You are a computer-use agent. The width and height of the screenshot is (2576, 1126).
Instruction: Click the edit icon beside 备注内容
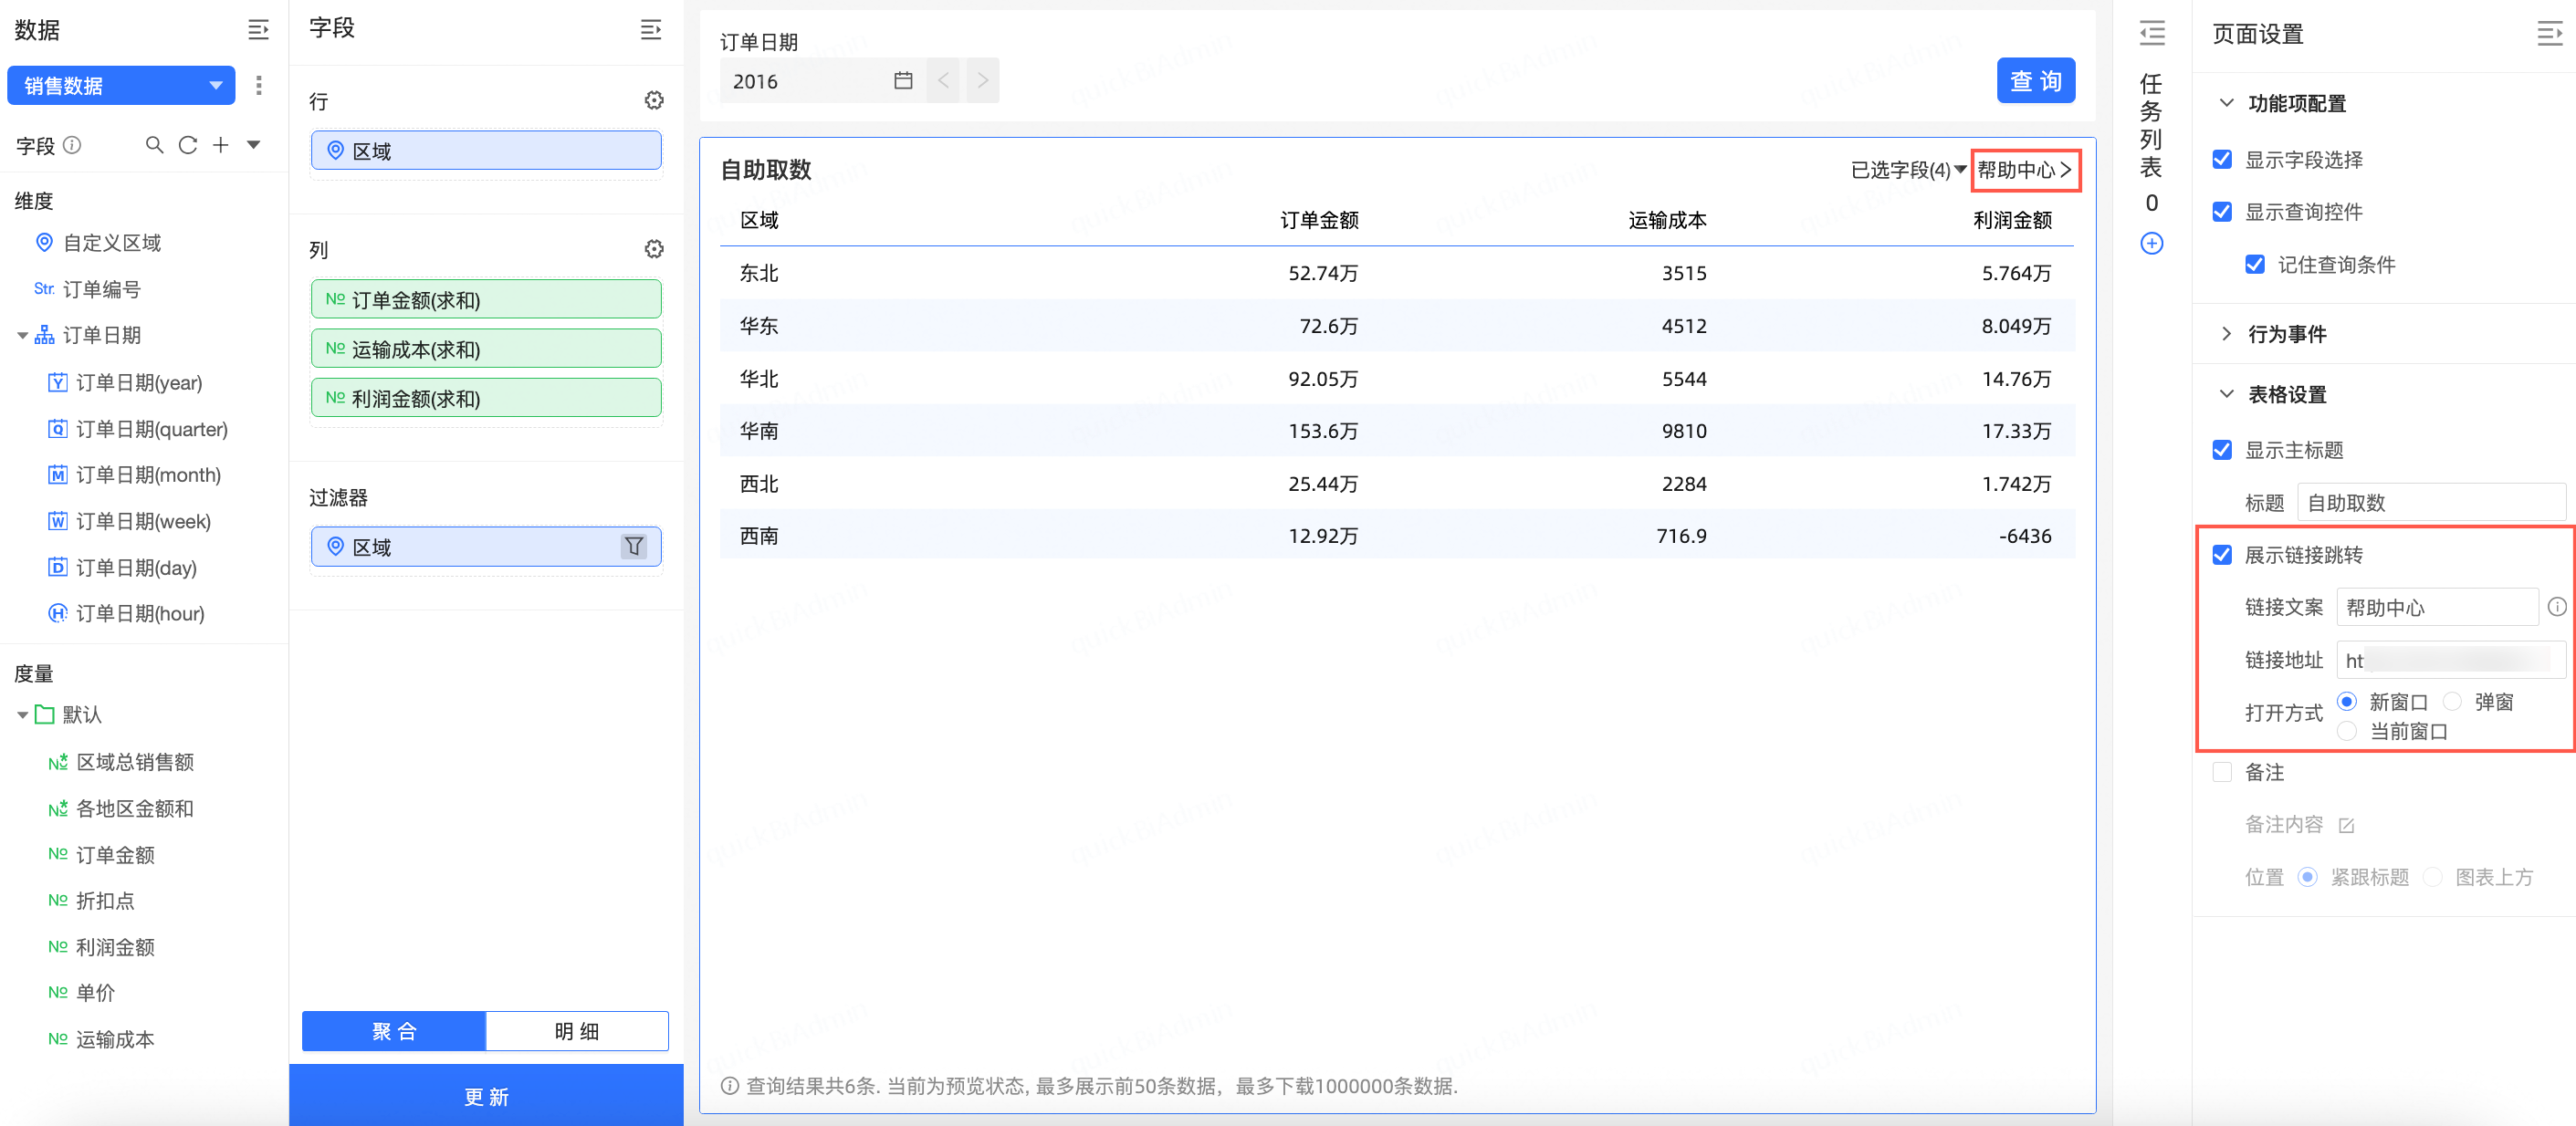coord(2347,825)
